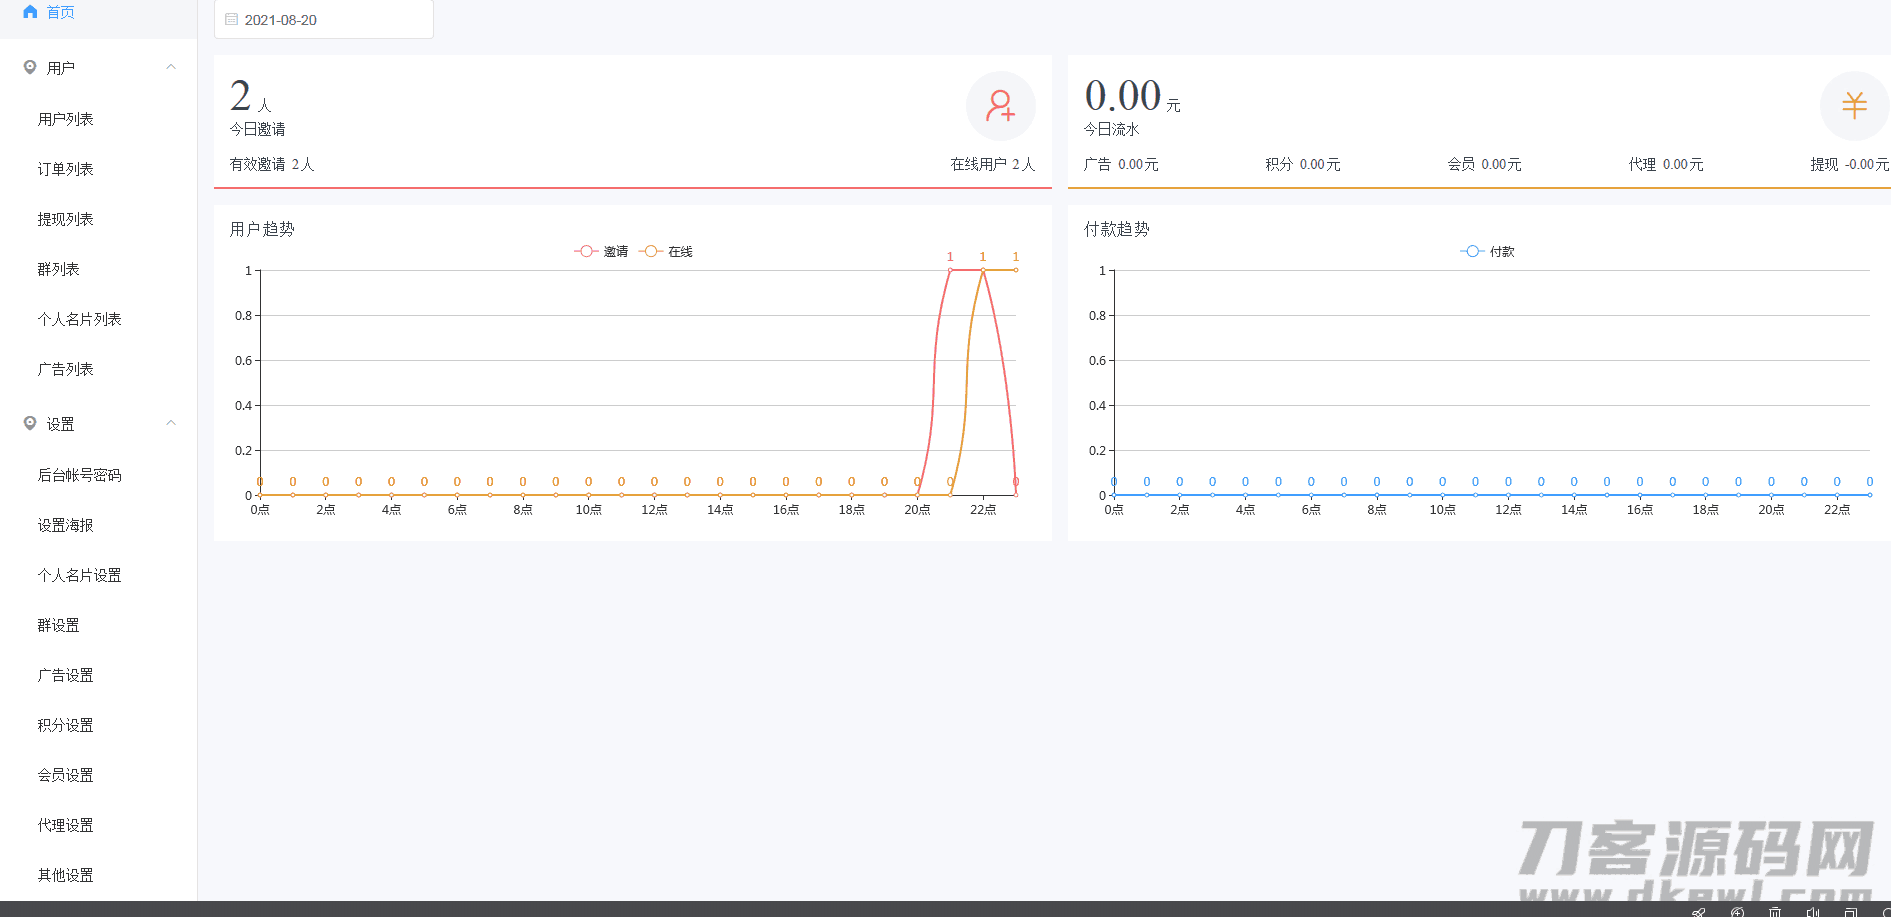Click the location-pin icon beside 设置
This screenshot has width=1891, height=917.
[x=30, y=424]
